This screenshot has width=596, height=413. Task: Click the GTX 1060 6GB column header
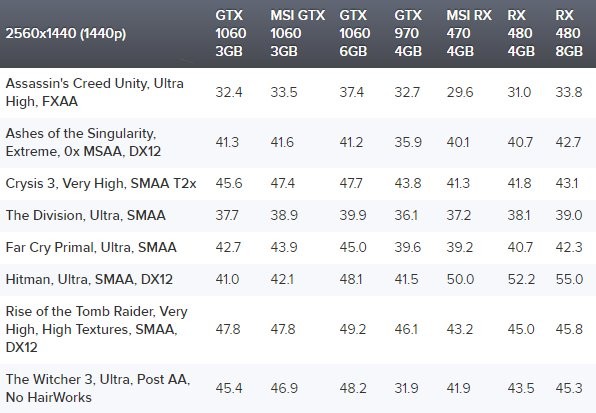[x=355, y=33]
